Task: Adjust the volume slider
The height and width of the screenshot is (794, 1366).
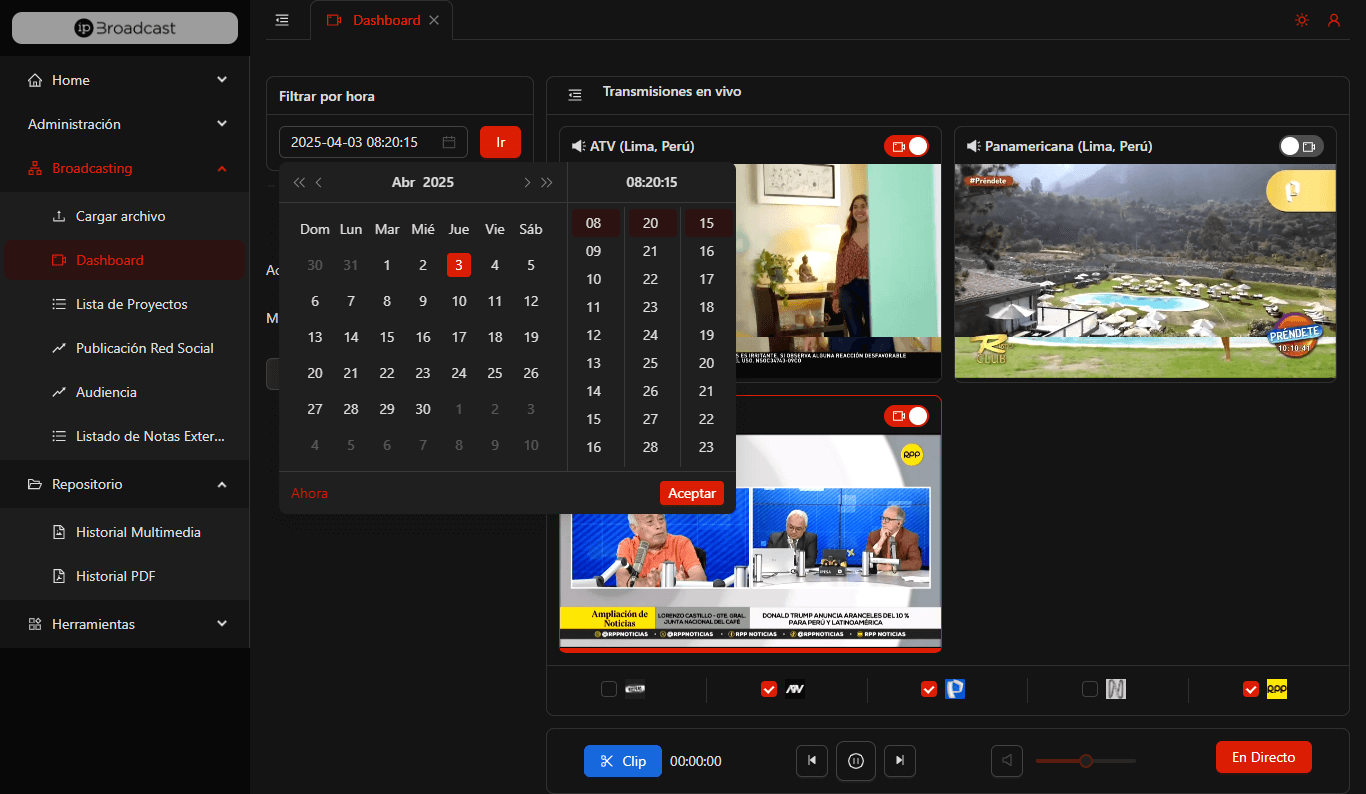Action: click(1085, 761)
